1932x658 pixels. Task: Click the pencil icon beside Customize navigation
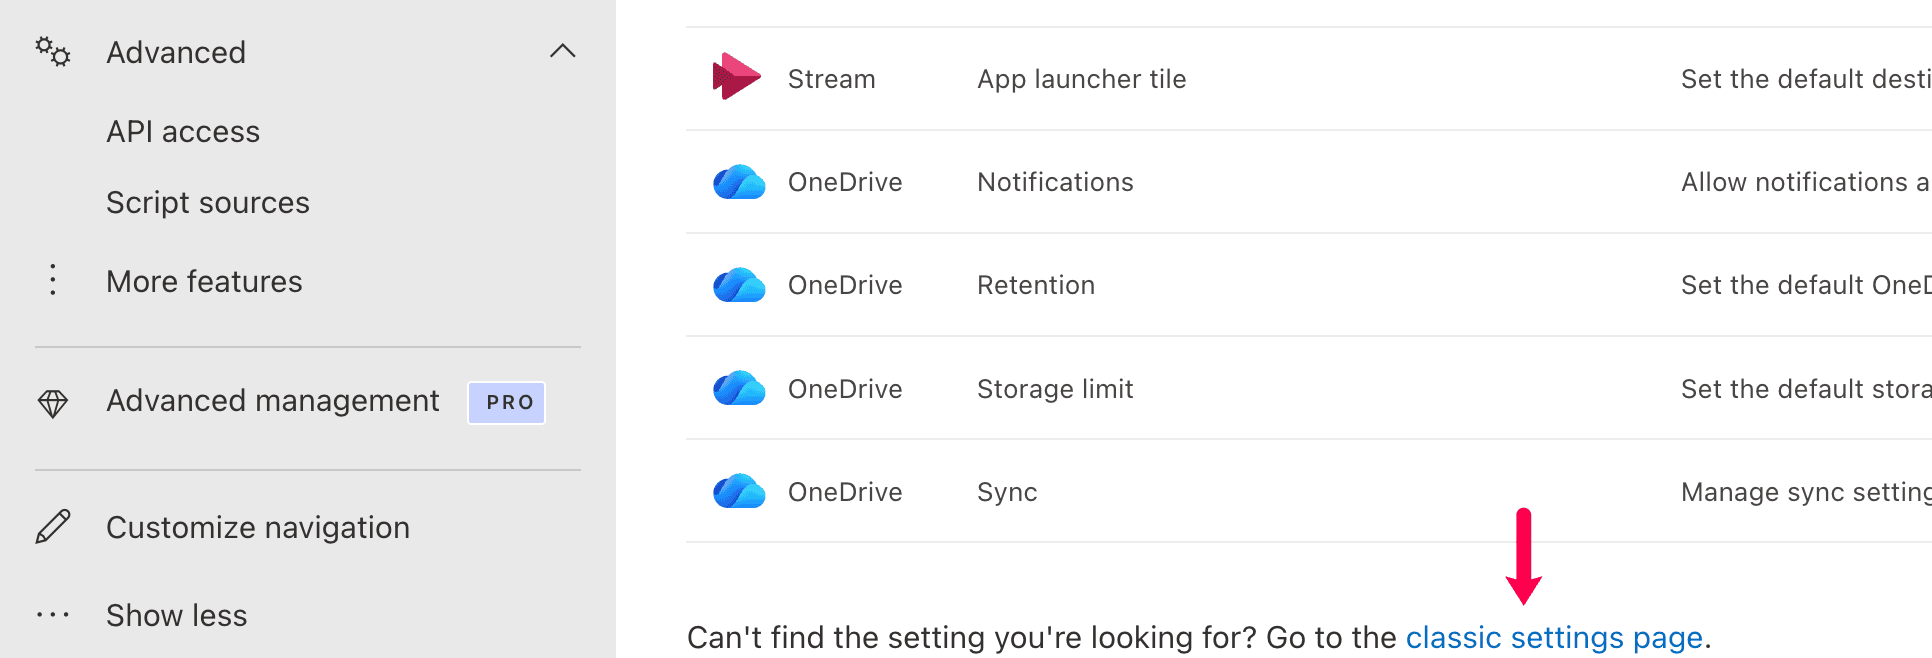[52, 527]
